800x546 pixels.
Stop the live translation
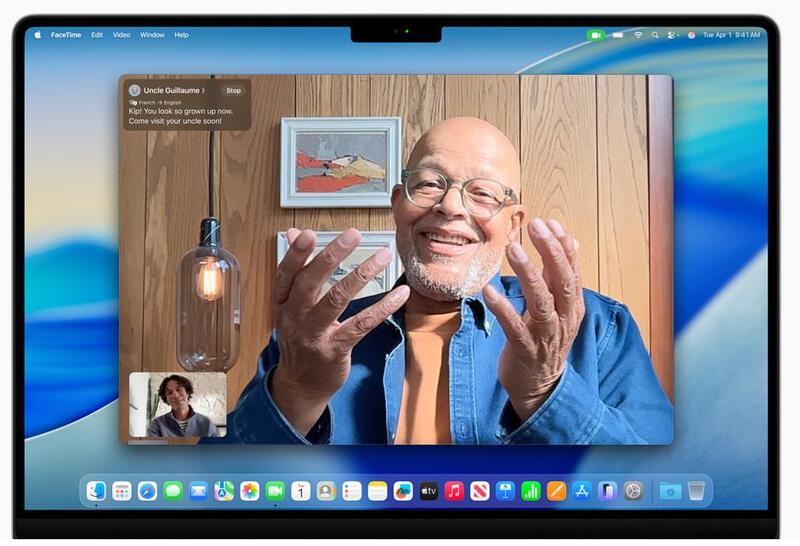pyautogui.click(x=233, y=90)
